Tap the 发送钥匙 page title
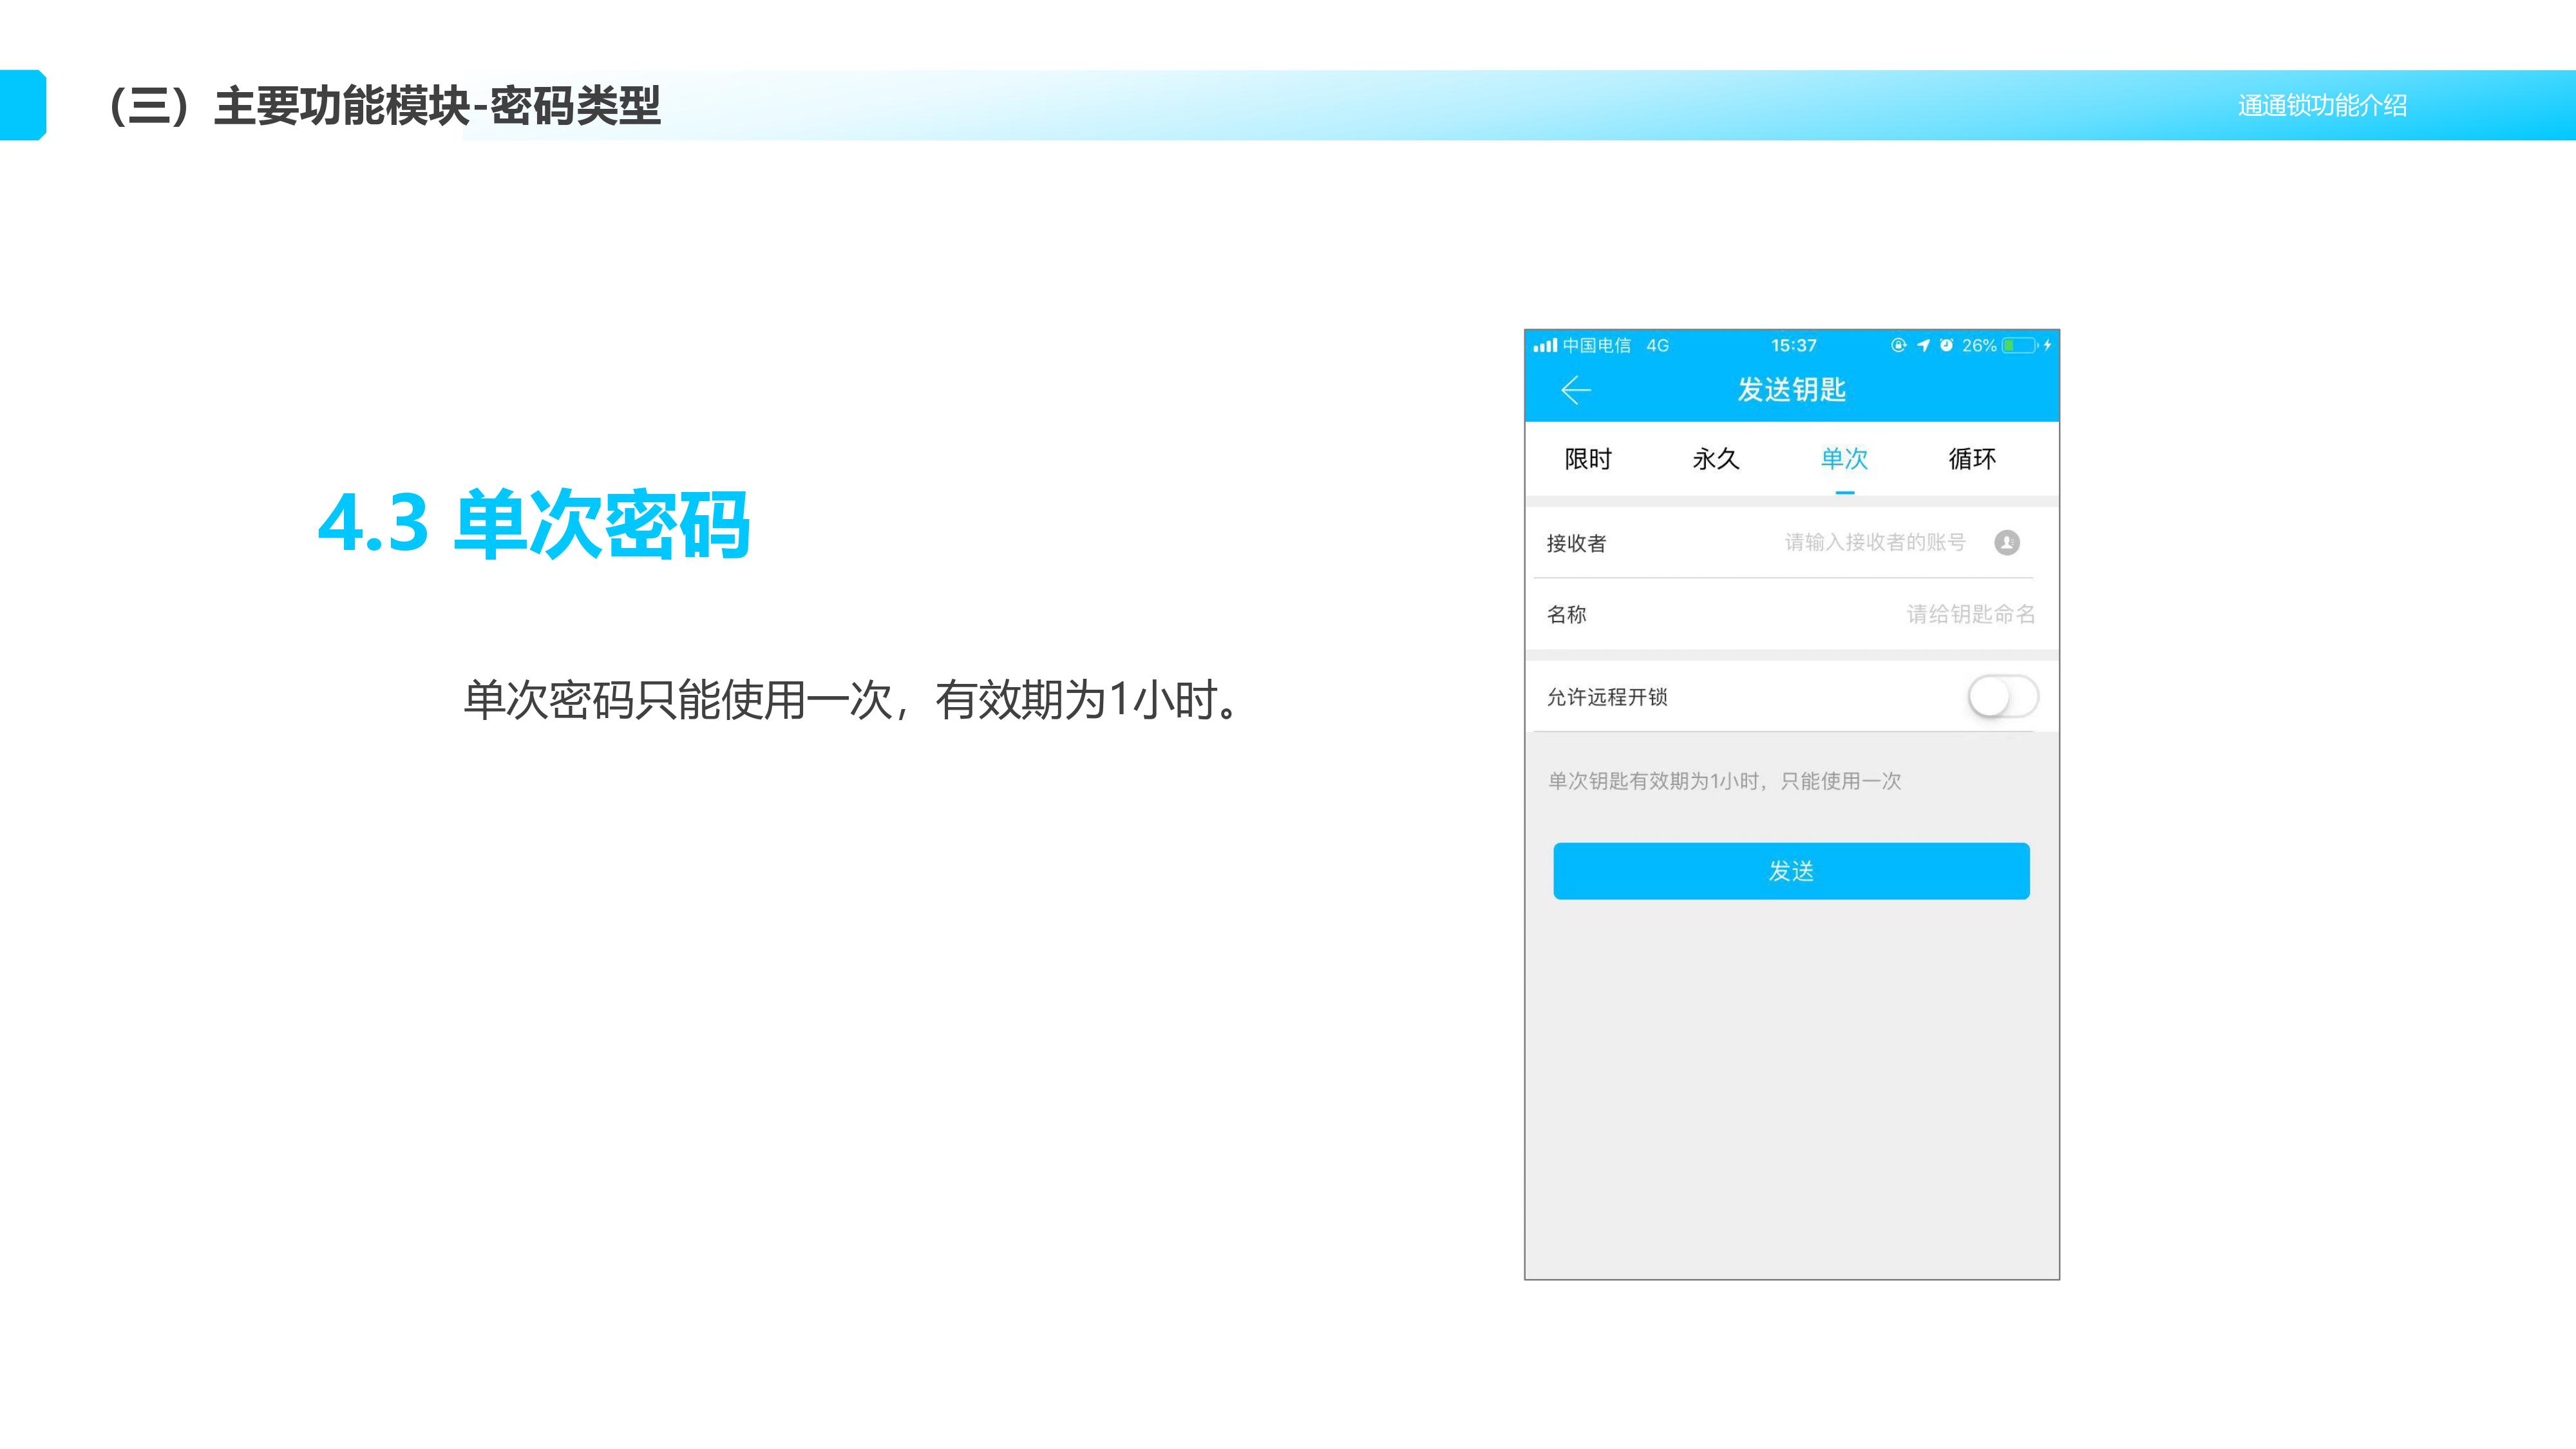Viewport: 2576px width, 1449px height. point(1791,390)
